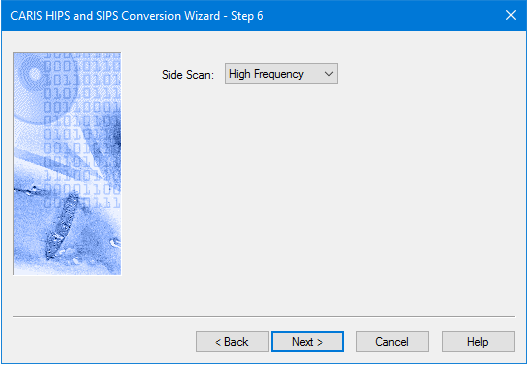Click the 00110001 binary row in banner

coord(82,107)
